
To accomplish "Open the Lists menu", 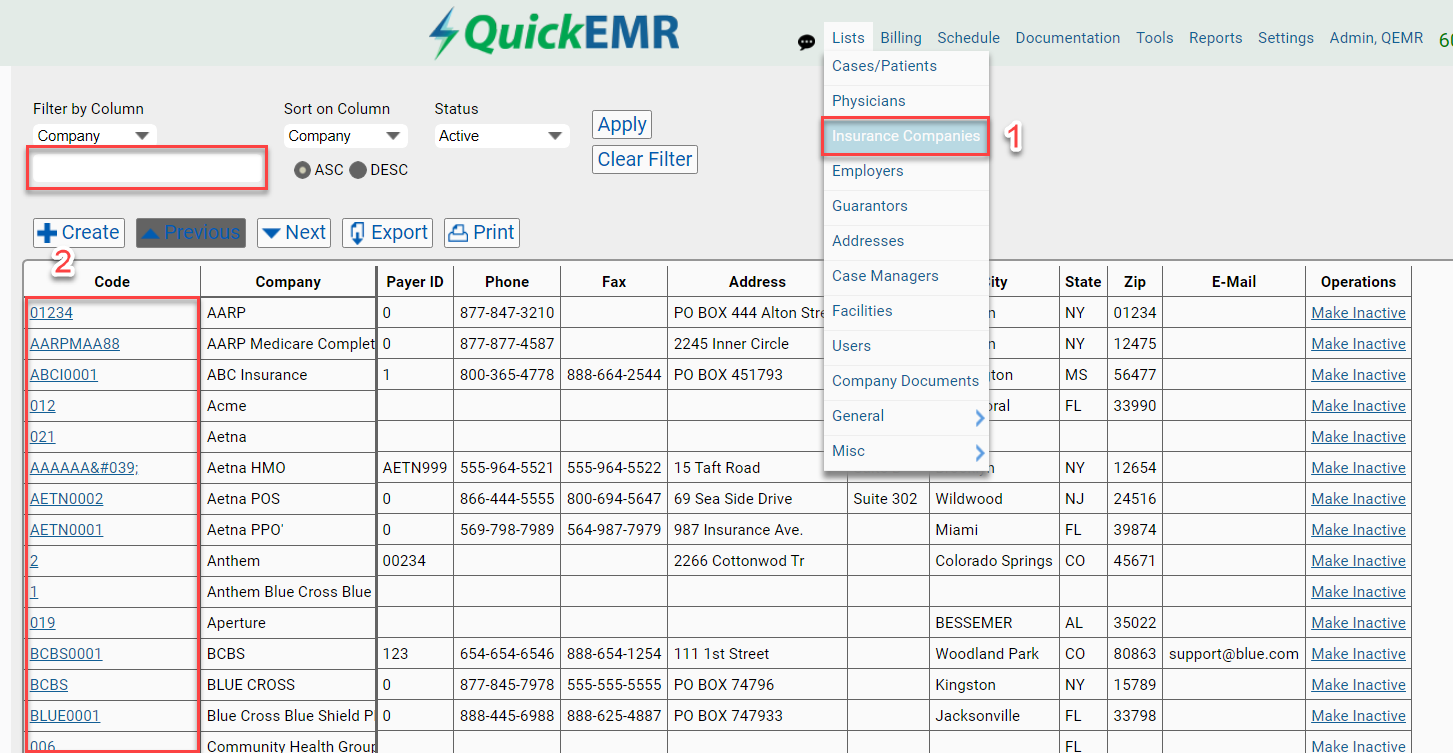I will [x=848, y=38].
